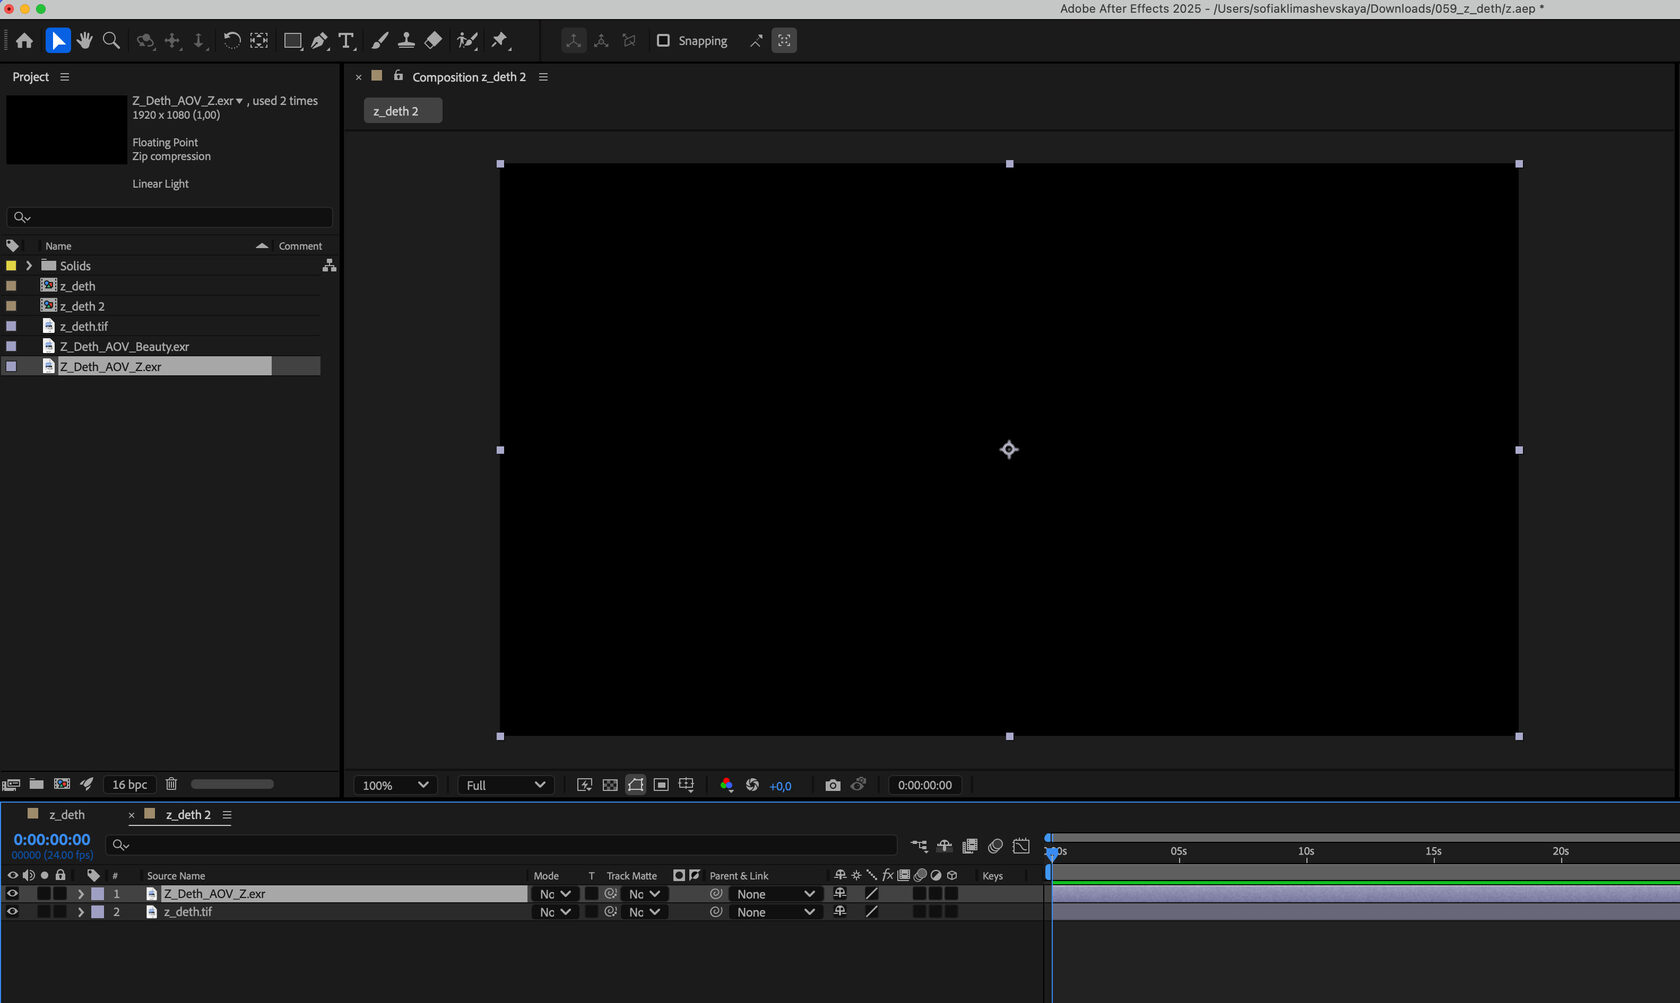Image resolution: width=1680 pixels, height=1003 pixels.
Task: Expand the Solids folder
Action: tap(29, 266)
